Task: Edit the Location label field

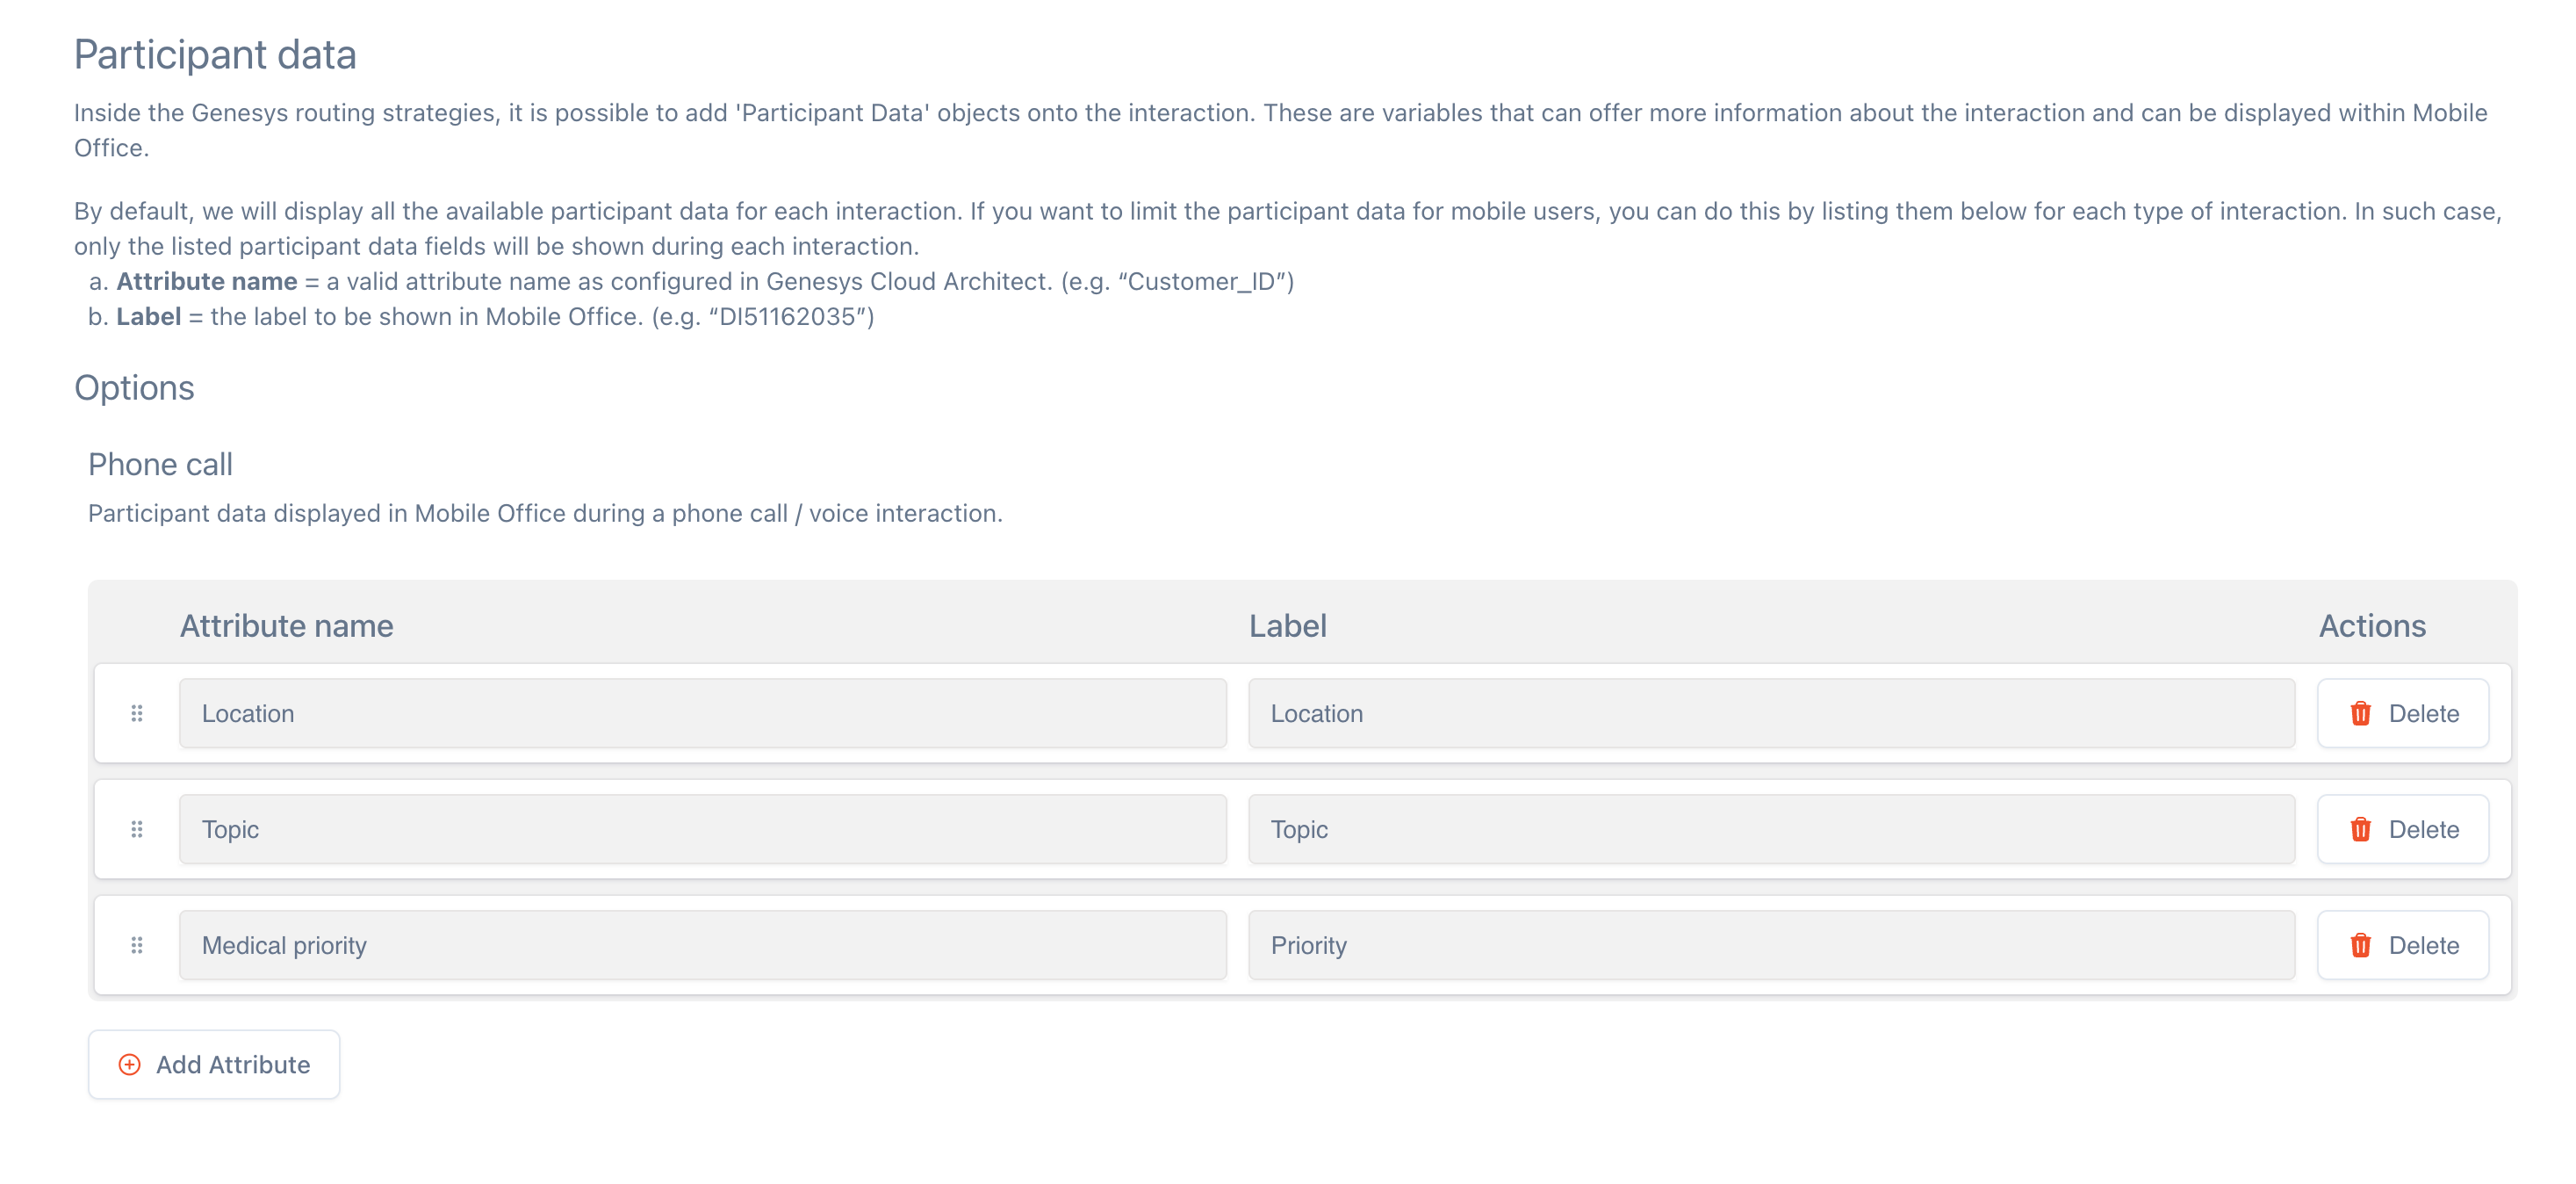Action: pyautogui.click(x=1771, y=713)
